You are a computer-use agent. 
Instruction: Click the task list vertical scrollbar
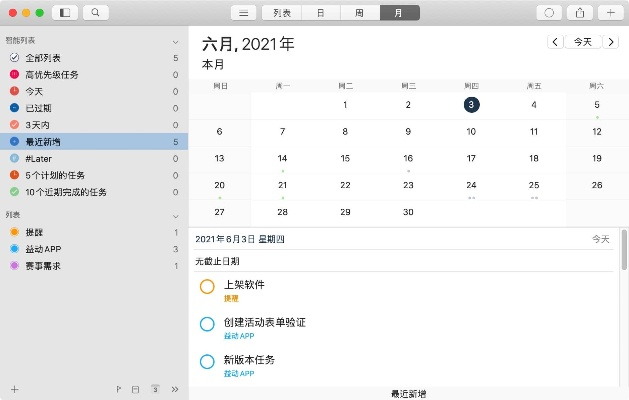(x=623, y=260)
